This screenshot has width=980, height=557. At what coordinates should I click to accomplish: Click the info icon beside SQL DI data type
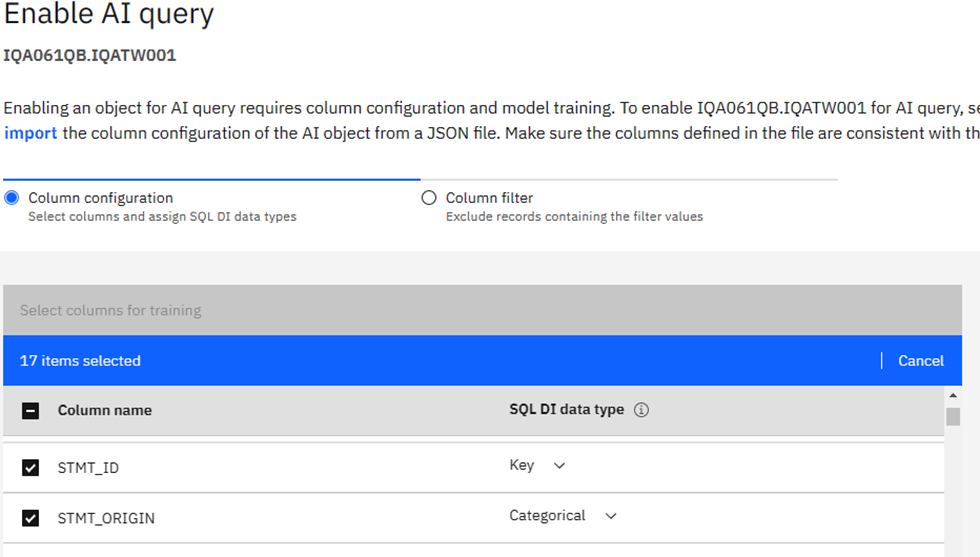tap(642, 410)
